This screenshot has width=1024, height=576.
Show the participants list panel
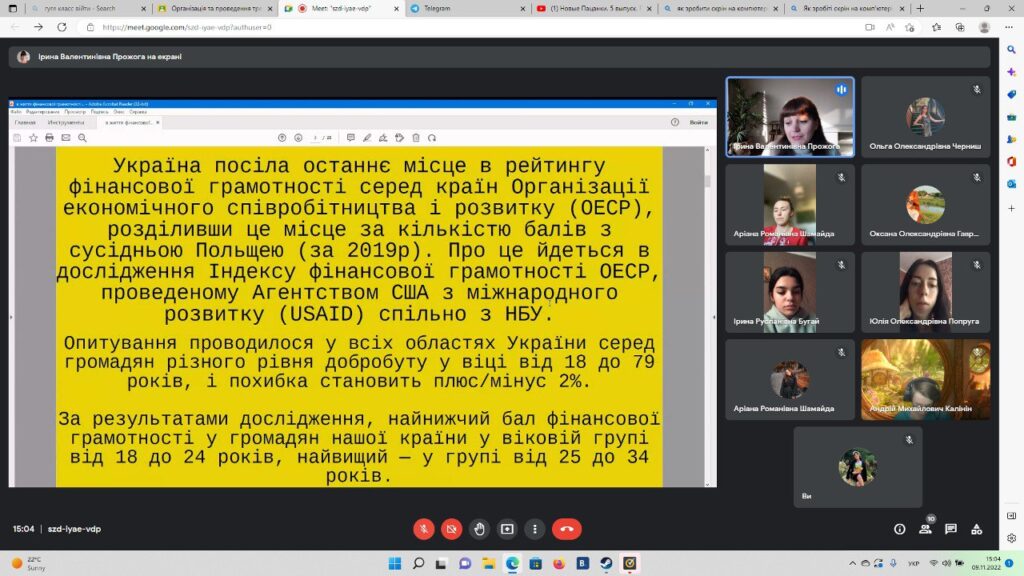925,529
